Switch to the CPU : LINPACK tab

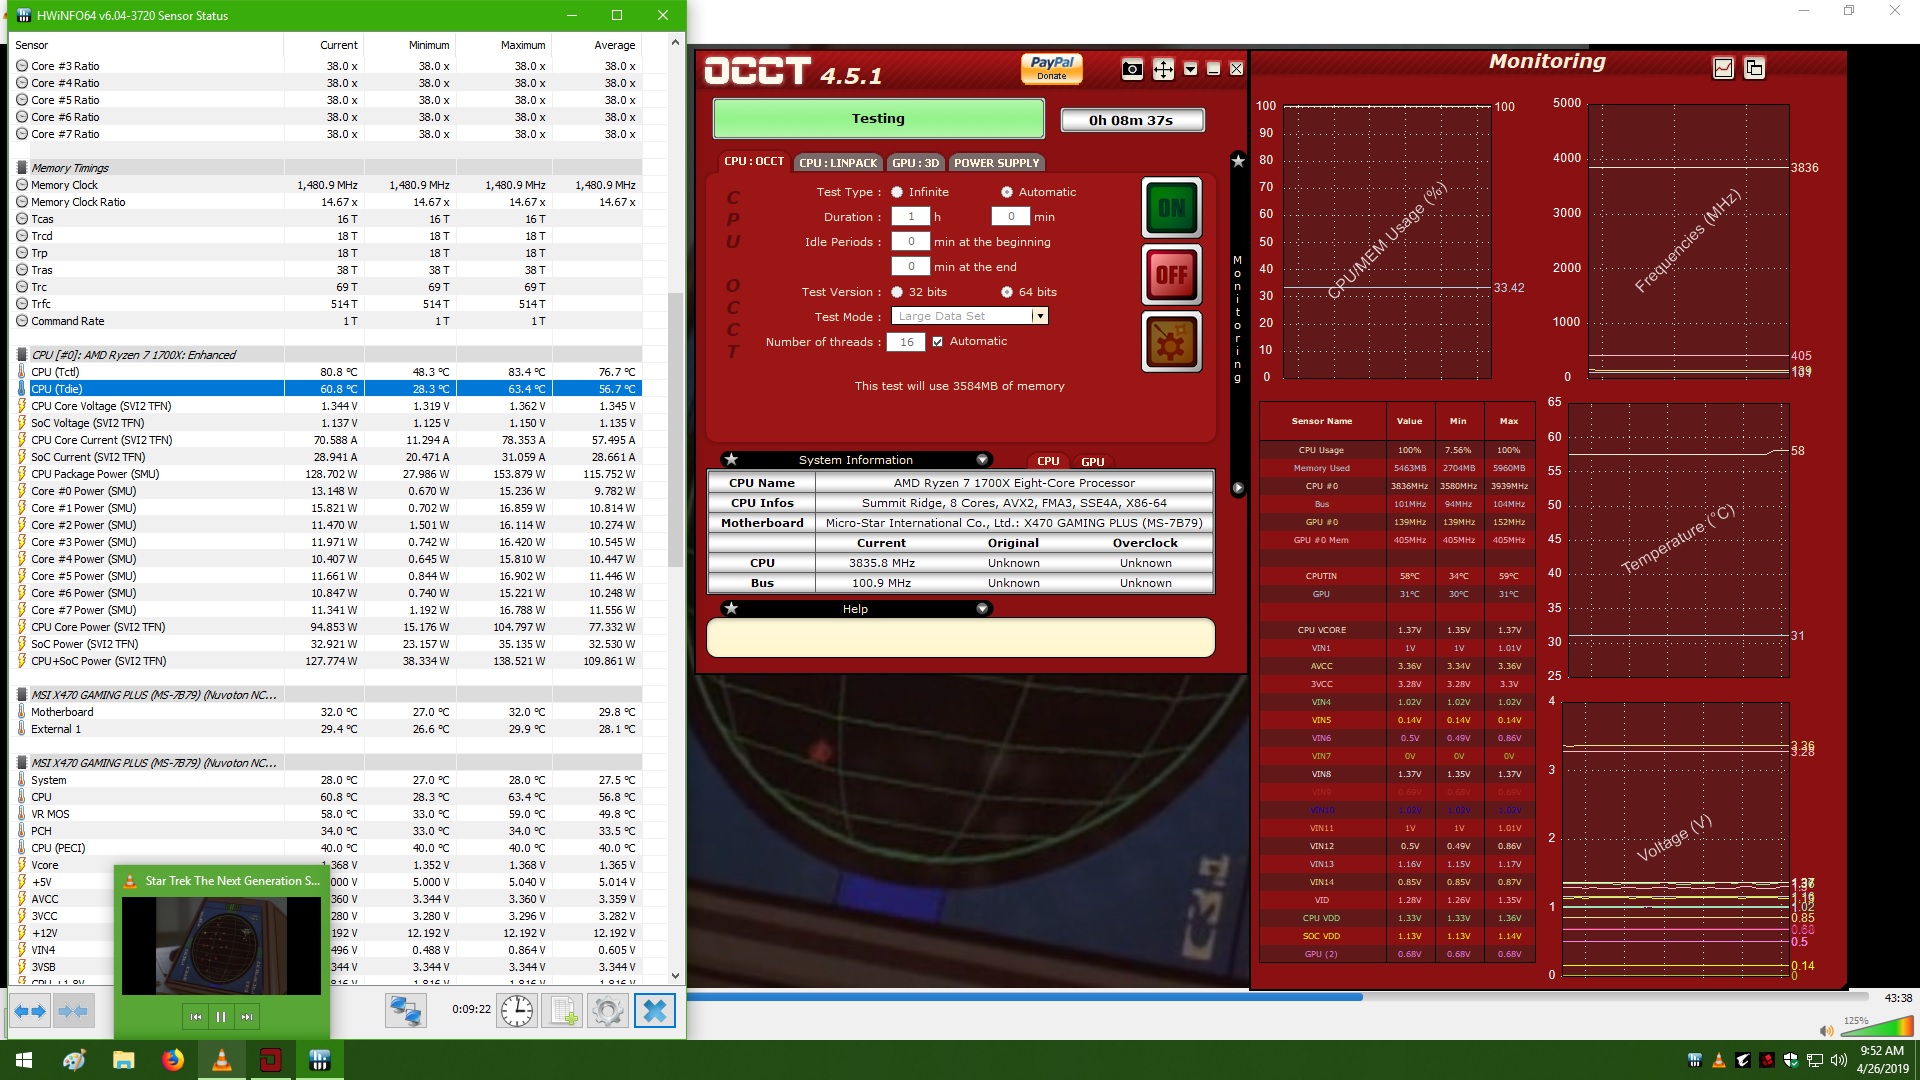[837, 163]
